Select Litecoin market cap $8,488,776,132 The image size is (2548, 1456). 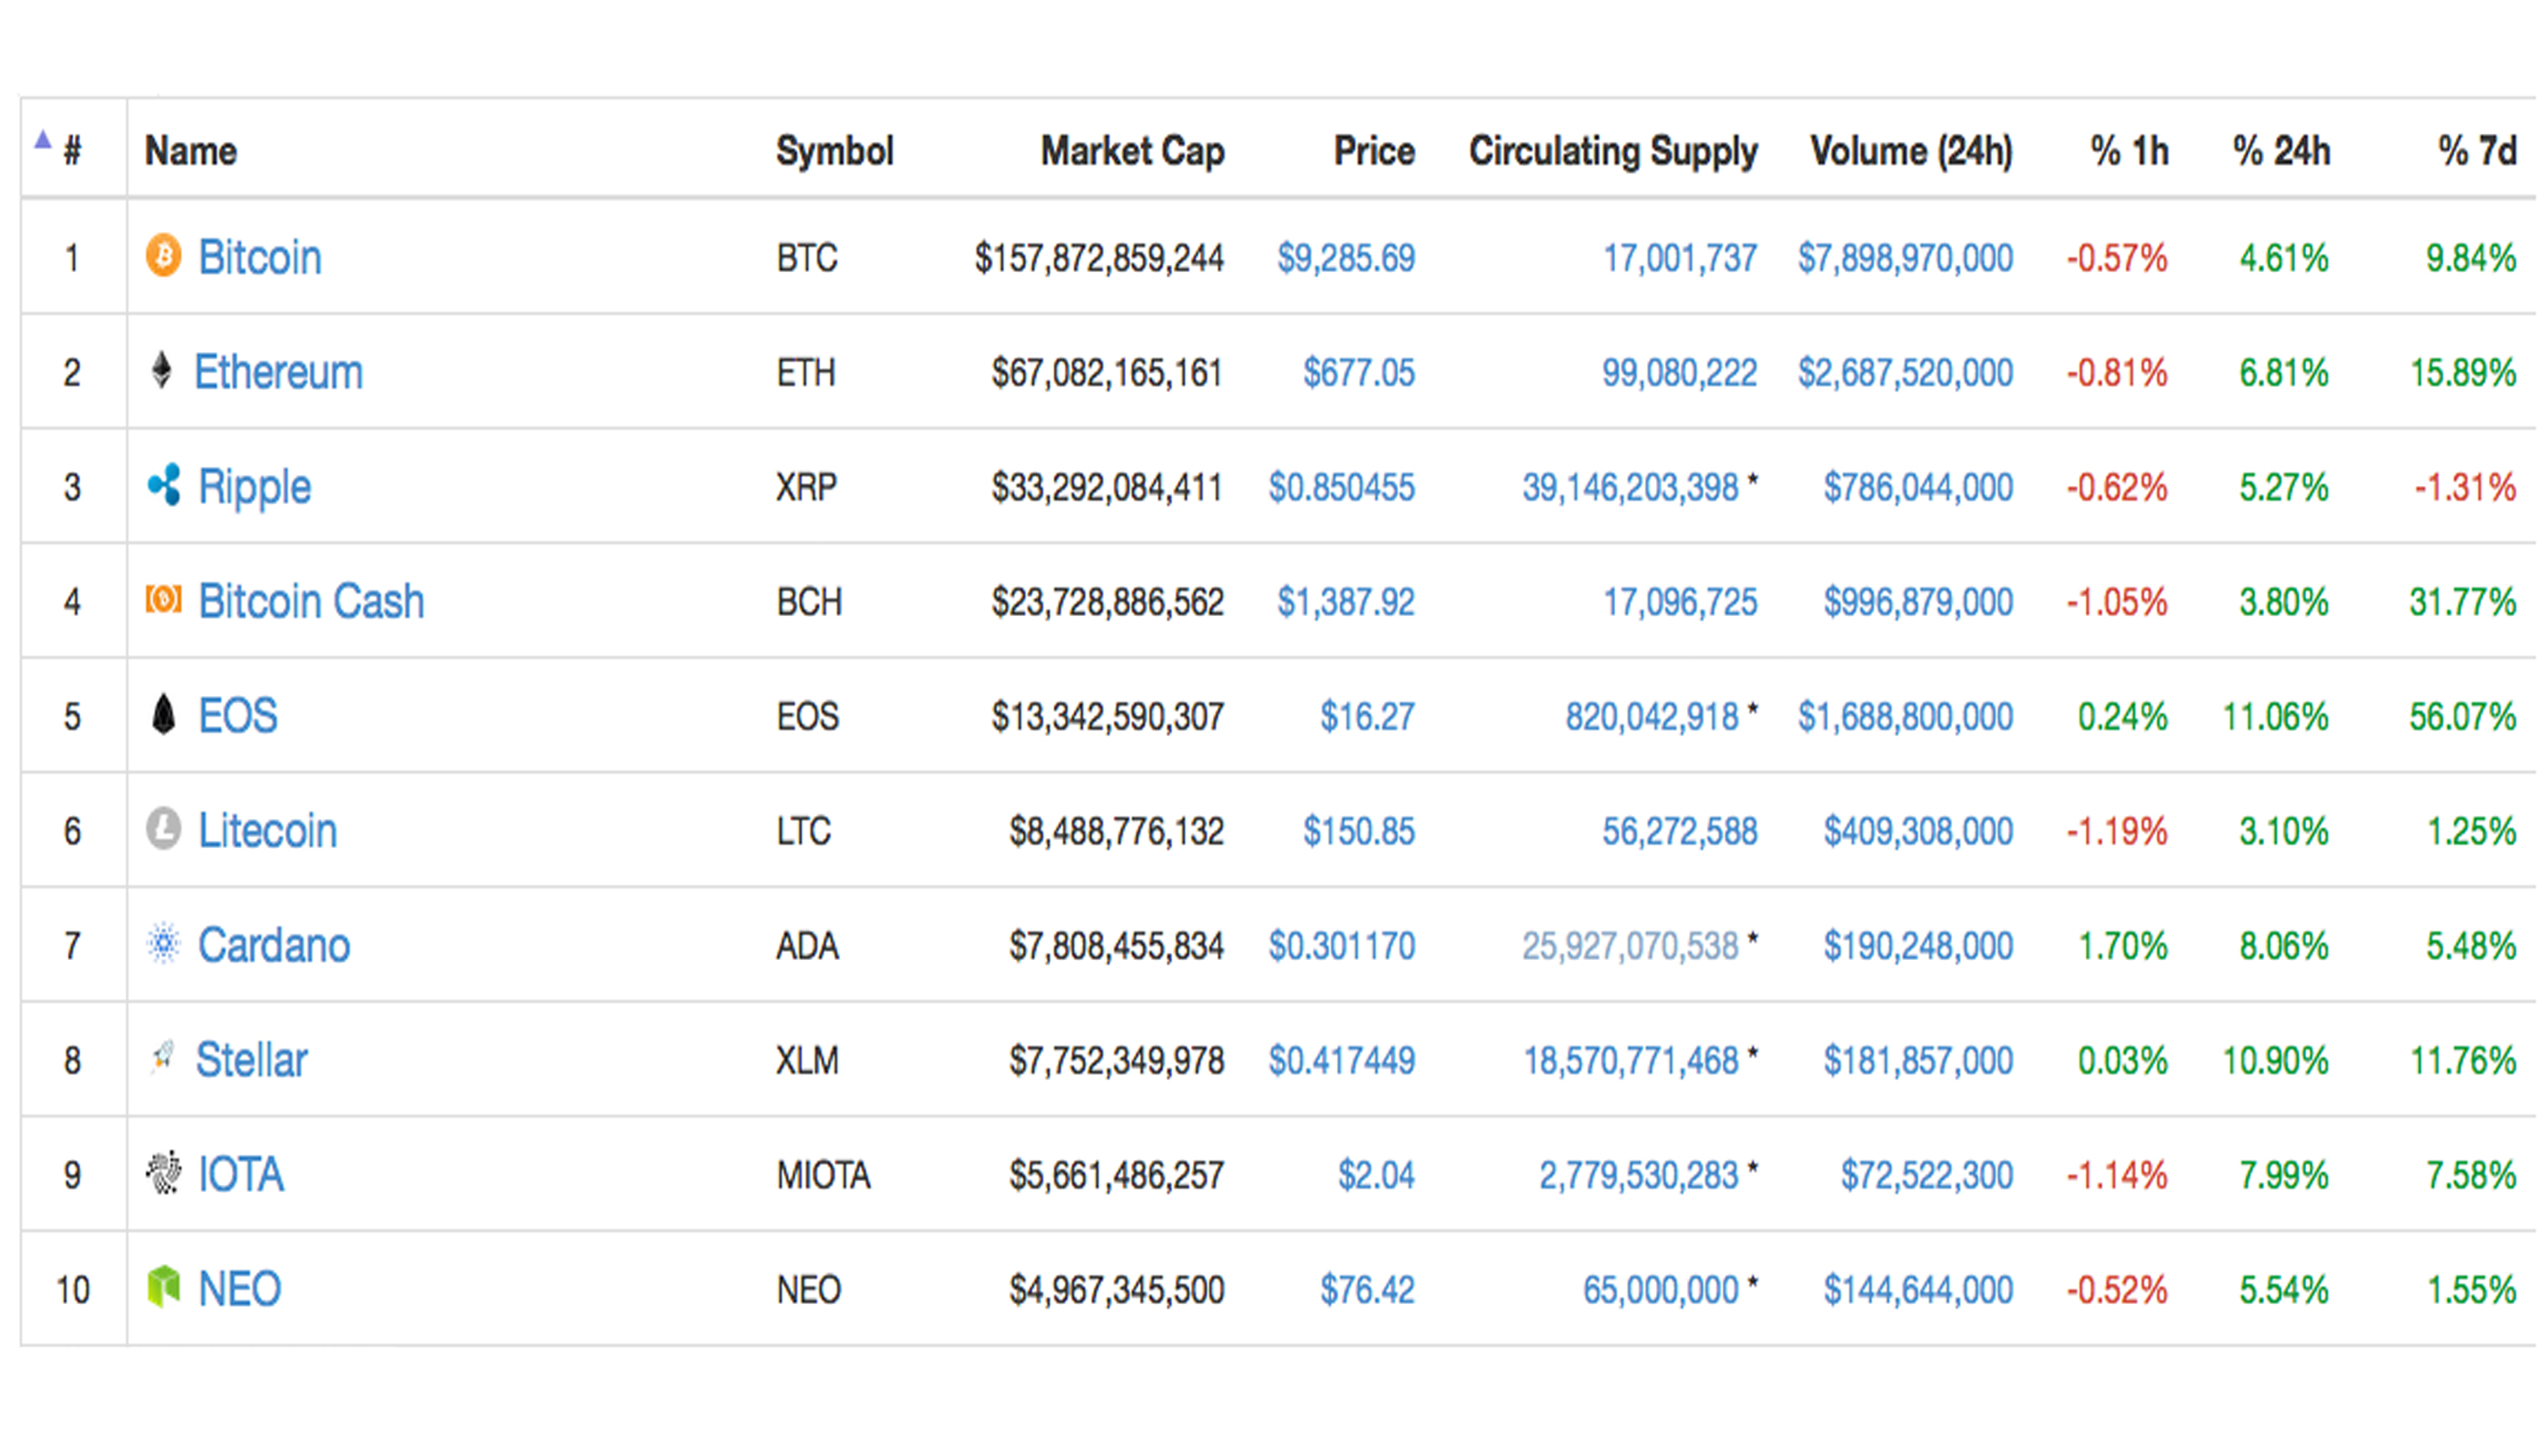1116,831
